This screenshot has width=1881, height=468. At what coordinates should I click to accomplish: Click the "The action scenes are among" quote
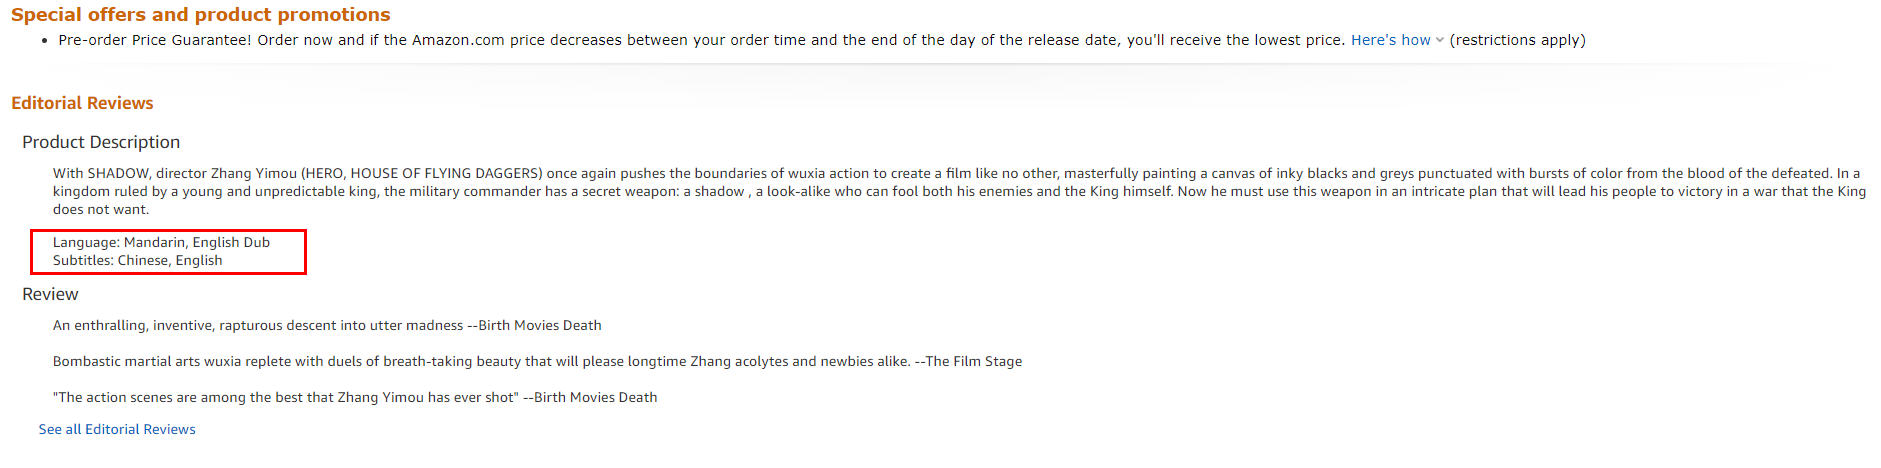286,397
